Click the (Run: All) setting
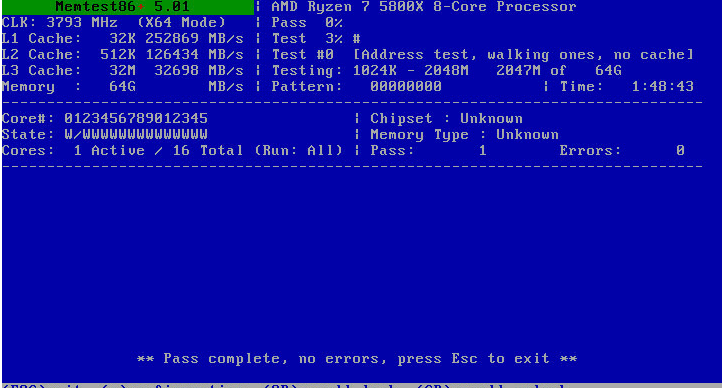The width and height of the screenshot is (727, 388). pyautogui.click(x=299, y=151)
